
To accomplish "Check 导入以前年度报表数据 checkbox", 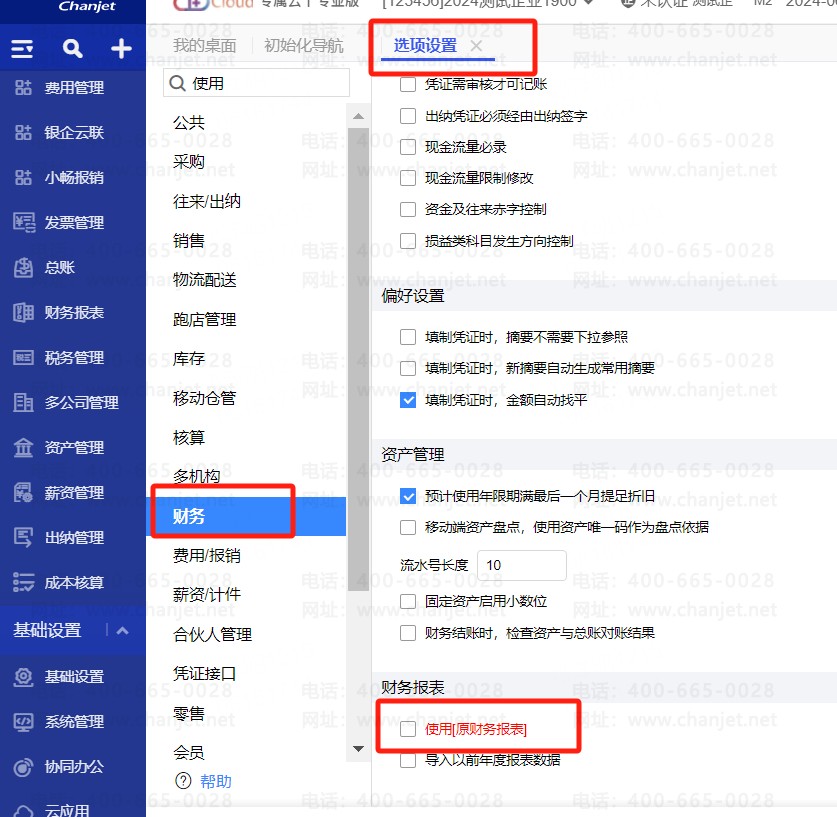I will [x=408, y=760].
